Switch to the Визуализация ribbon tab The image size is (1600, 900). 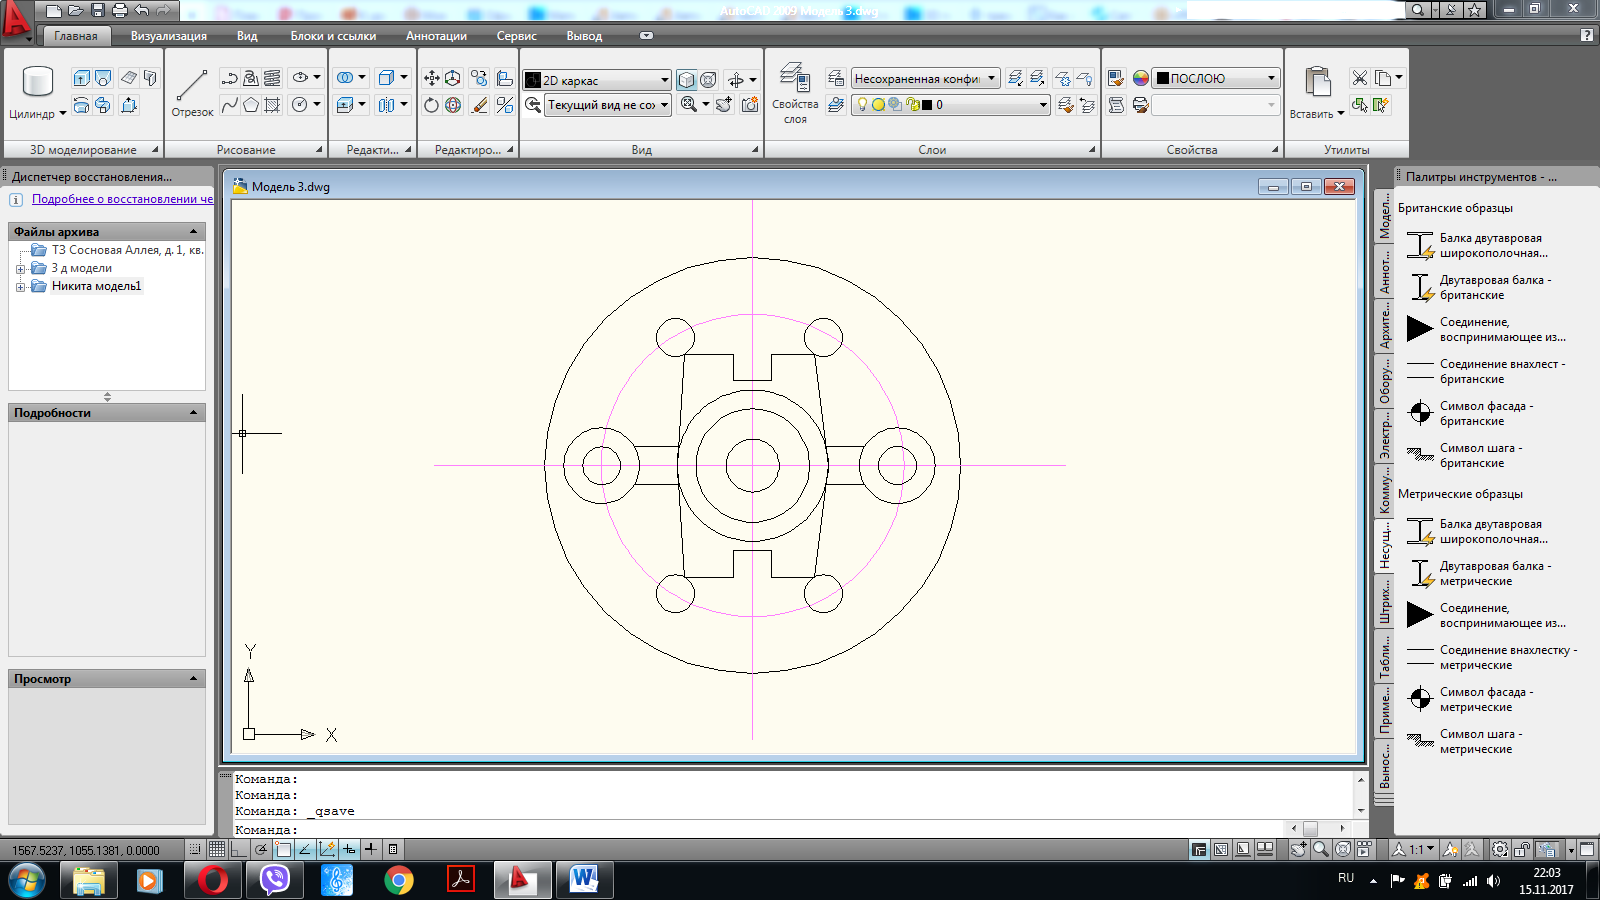coord(169,36)
